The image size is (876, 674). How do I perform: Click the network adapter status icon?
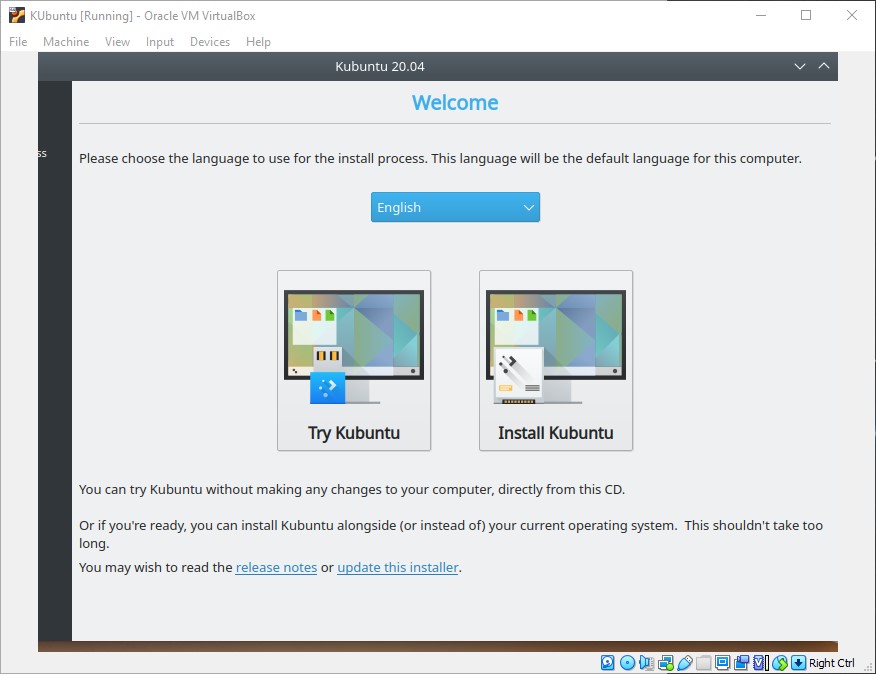(x=666, y=663)
